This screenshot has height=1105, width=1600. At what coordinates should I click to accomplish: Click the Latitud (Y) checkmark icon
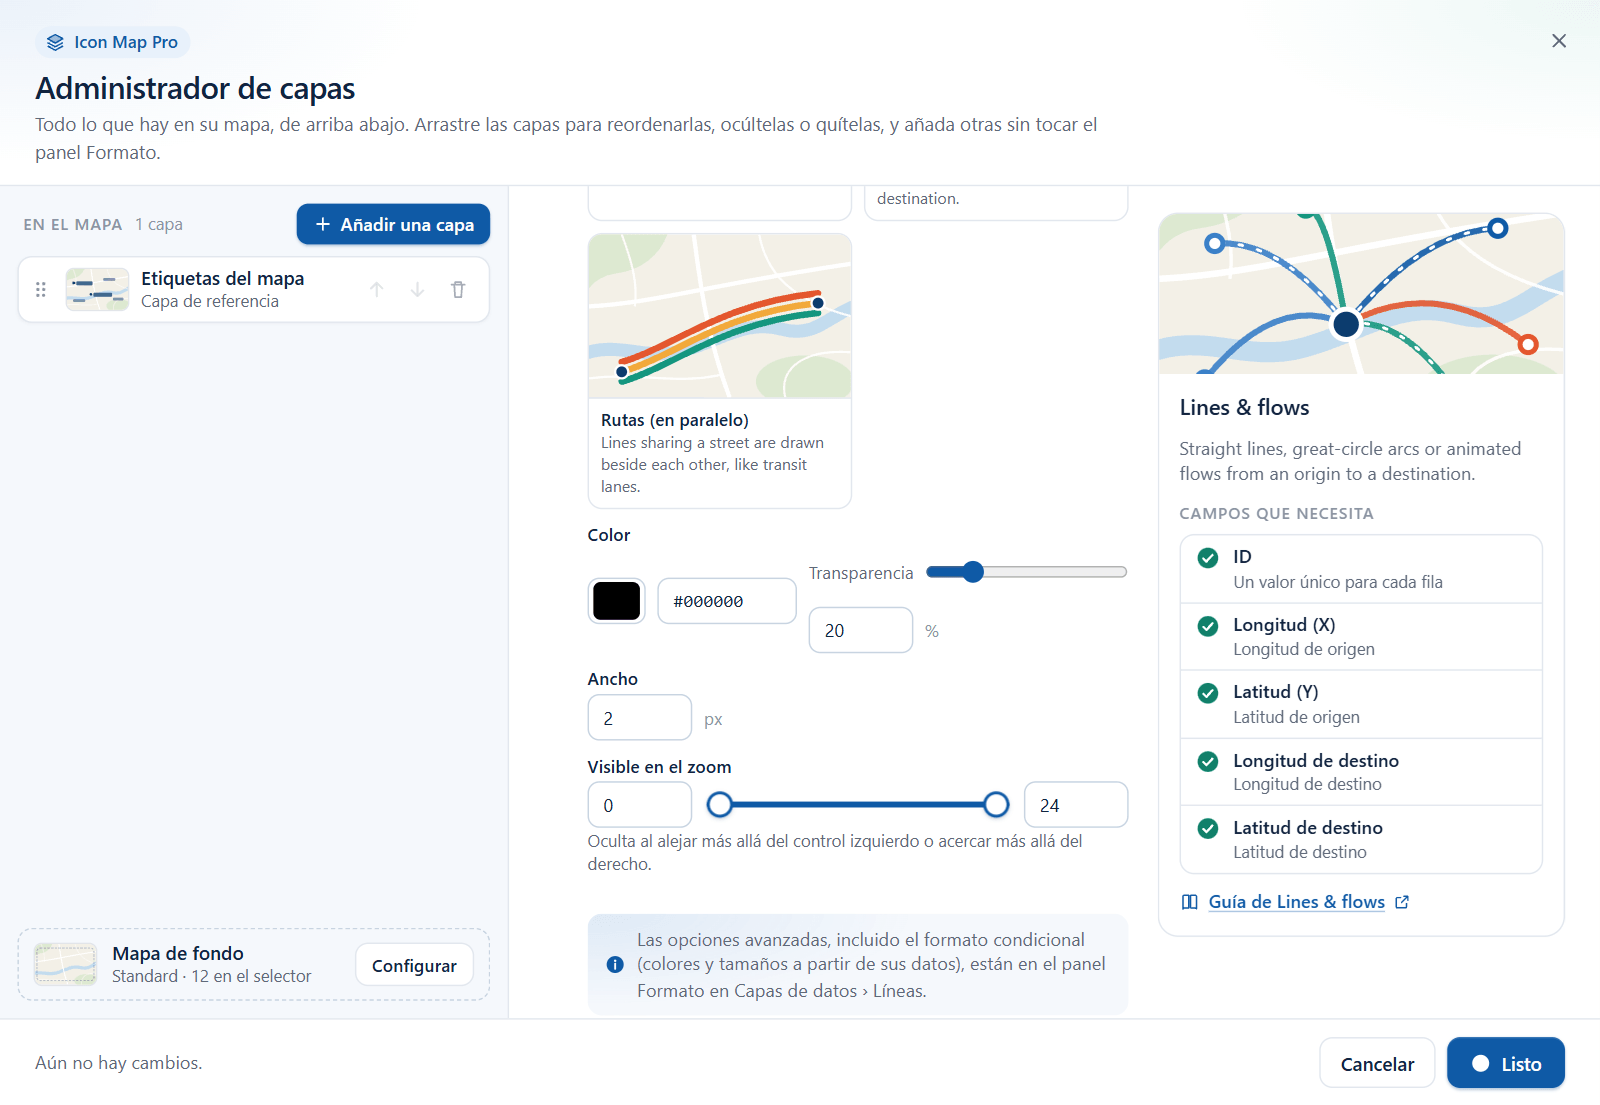pyautogui.click(x=1208, y=693)
